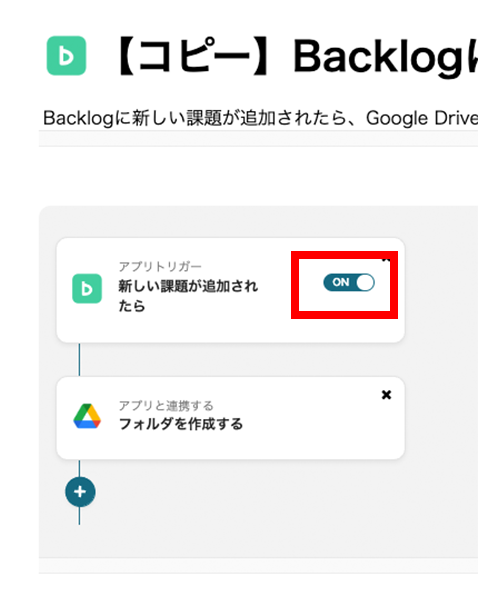Click empty gray canvas beside the cards

(x=441, y=377)
